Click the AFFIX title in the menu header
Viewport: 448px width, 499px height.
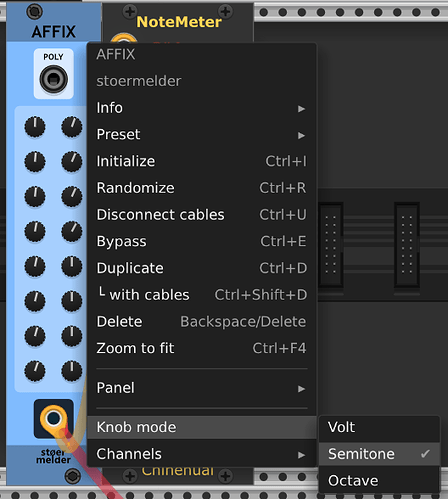(116, 54)
